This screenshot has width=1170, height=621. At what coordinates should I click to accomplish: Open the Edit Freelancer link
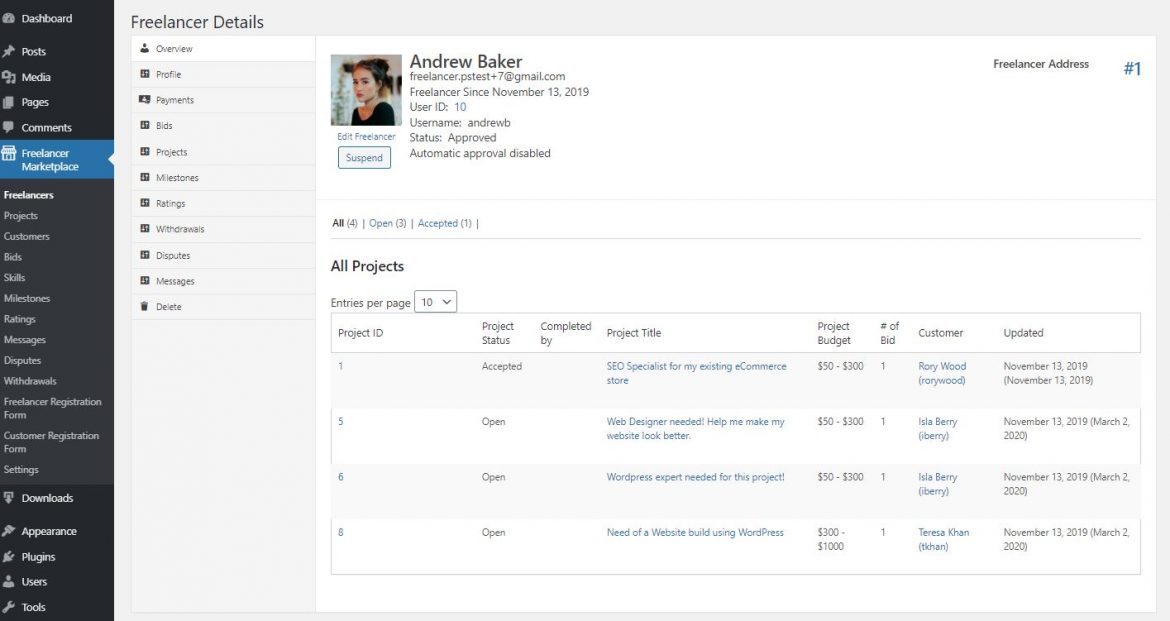pos(366,136)
